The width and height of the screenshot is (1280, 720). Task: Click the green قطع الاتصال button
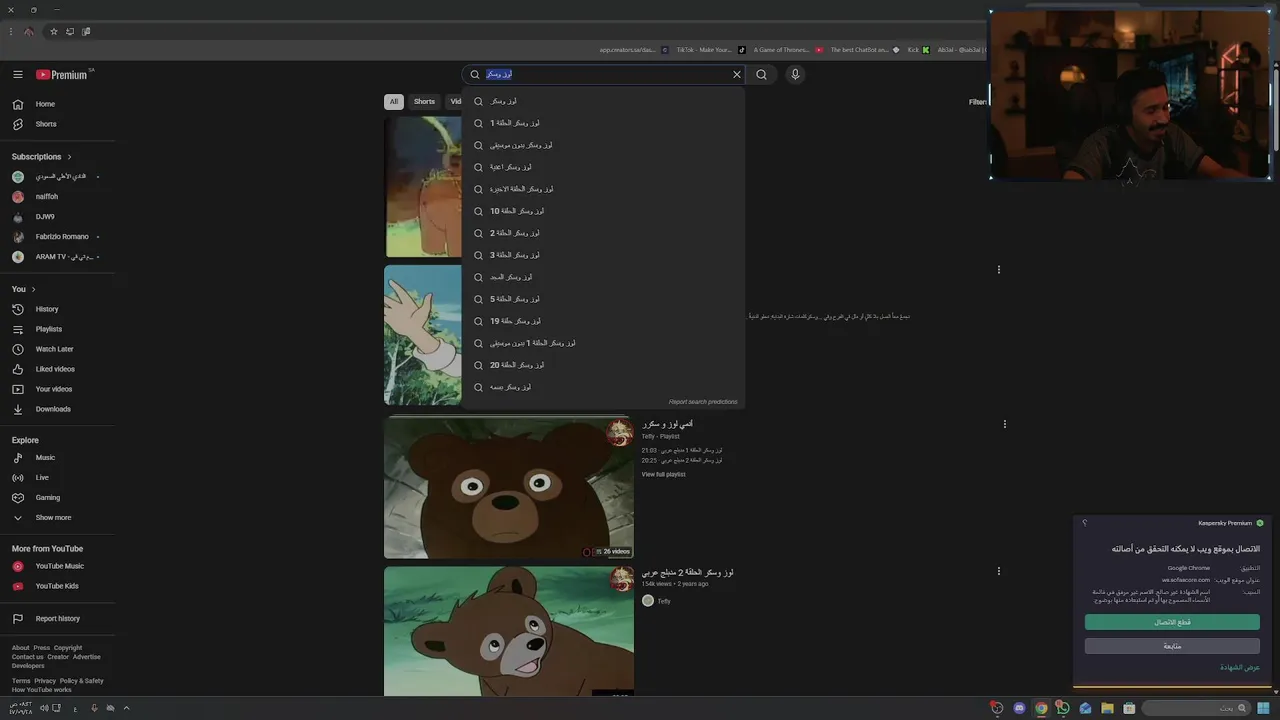click(x=1172, y=622)
